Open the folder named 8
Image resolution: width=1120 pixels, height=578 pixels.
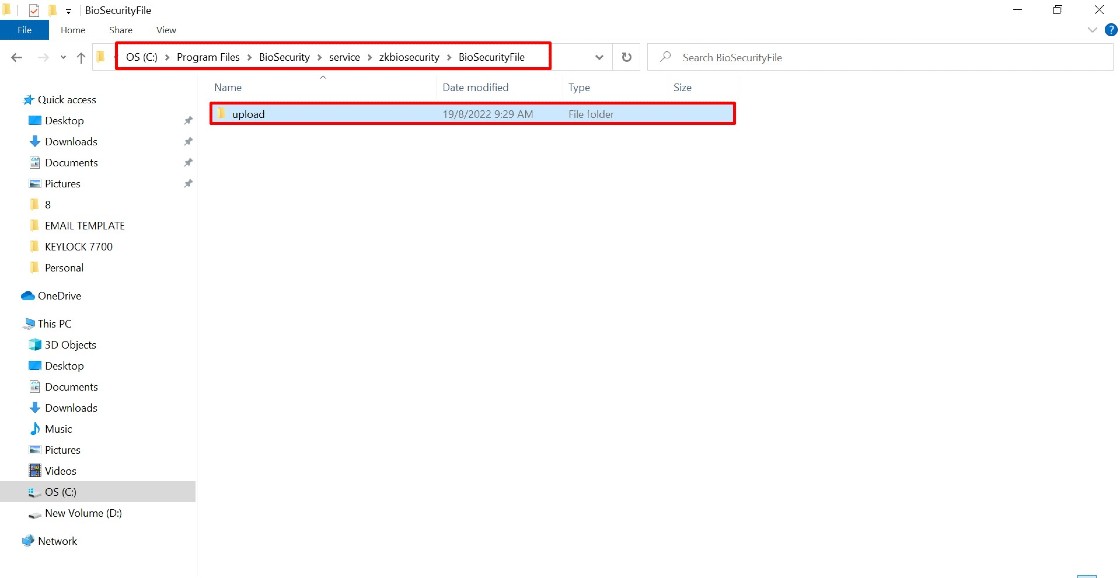(x=47, y=204)
